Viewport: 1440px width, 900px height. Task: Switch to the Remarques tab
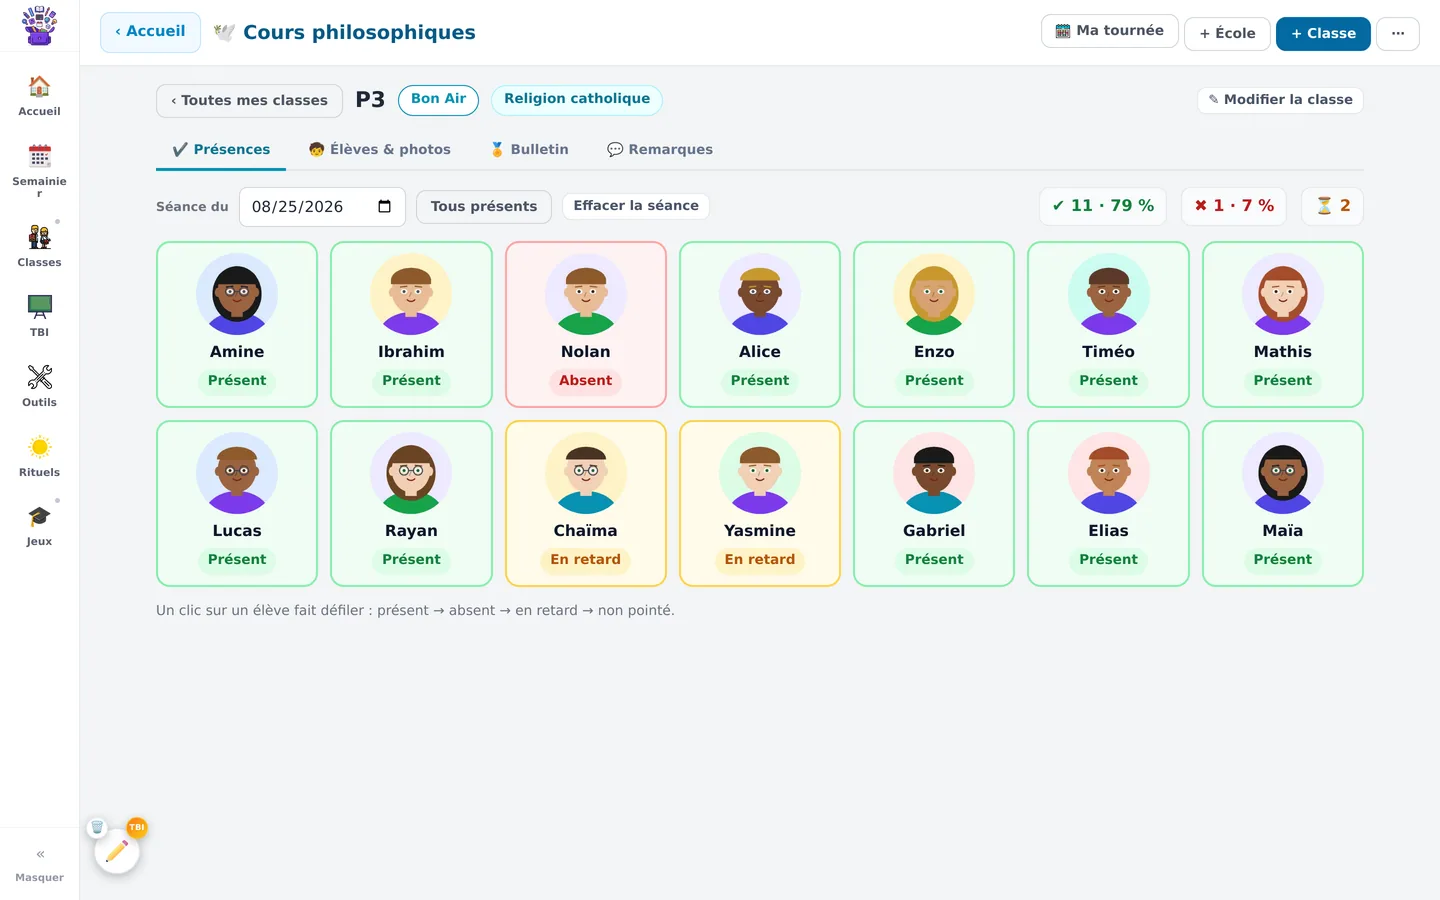pyautogui.click(x=660, y=150)
